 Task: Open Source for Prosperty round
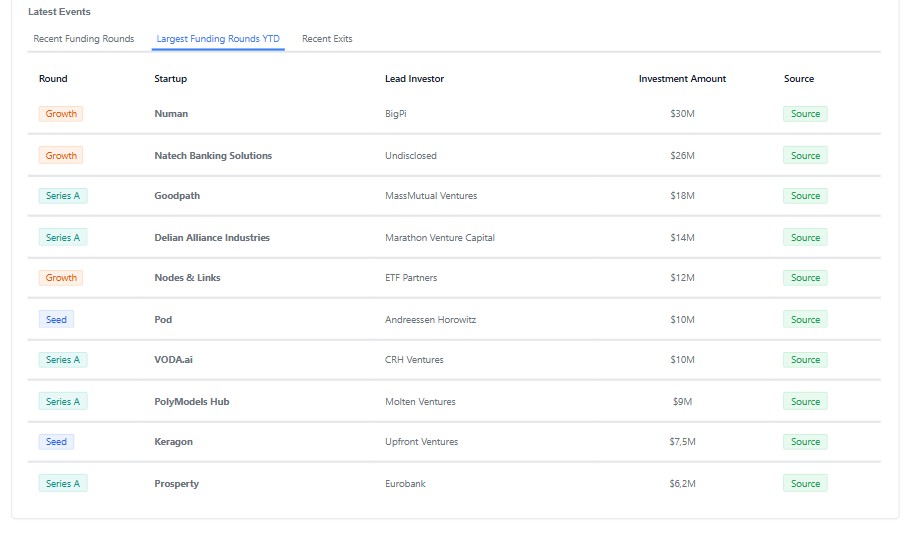pos(805,484)
